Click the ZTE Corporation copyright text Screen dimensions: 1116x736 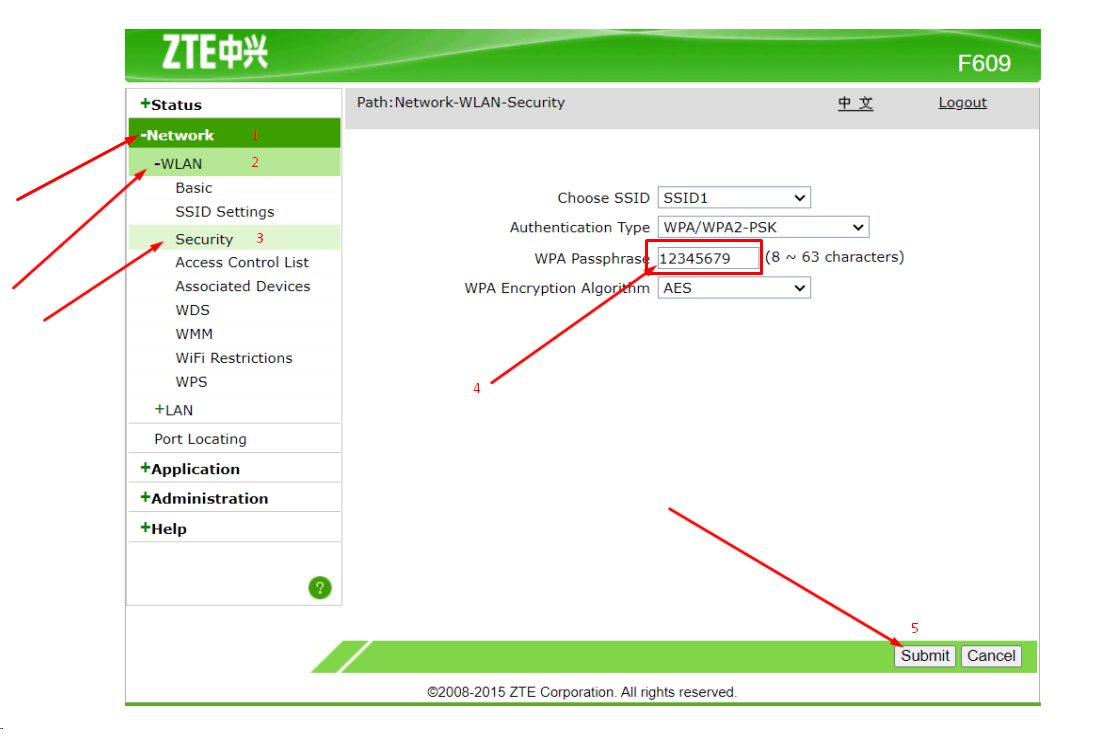tap(581, 692)
